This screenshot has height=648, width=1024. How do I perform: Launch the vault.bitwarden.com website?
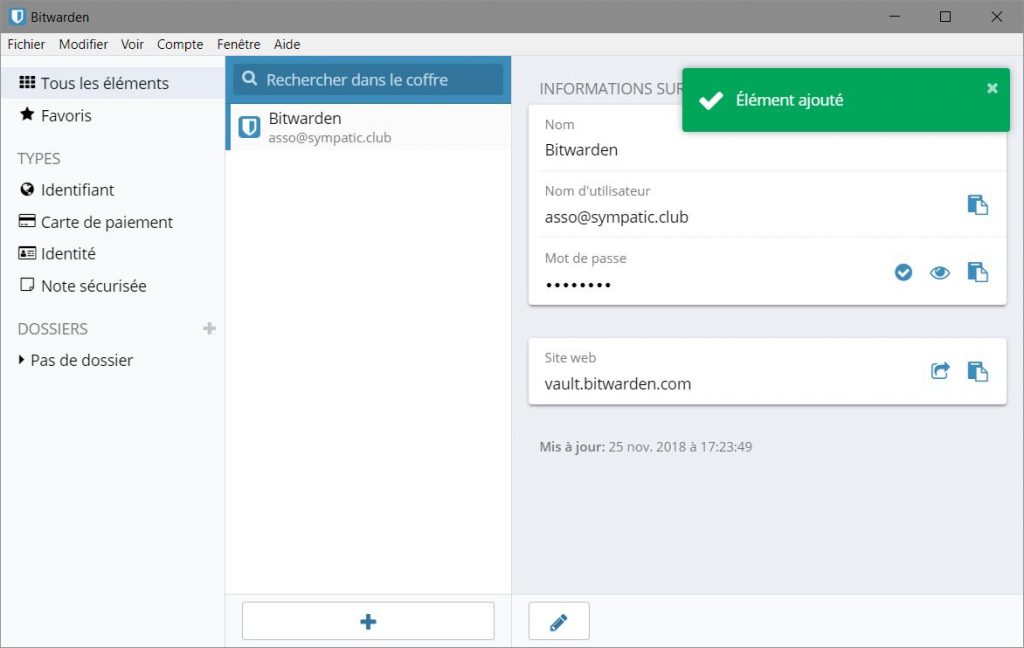[940, 371]
